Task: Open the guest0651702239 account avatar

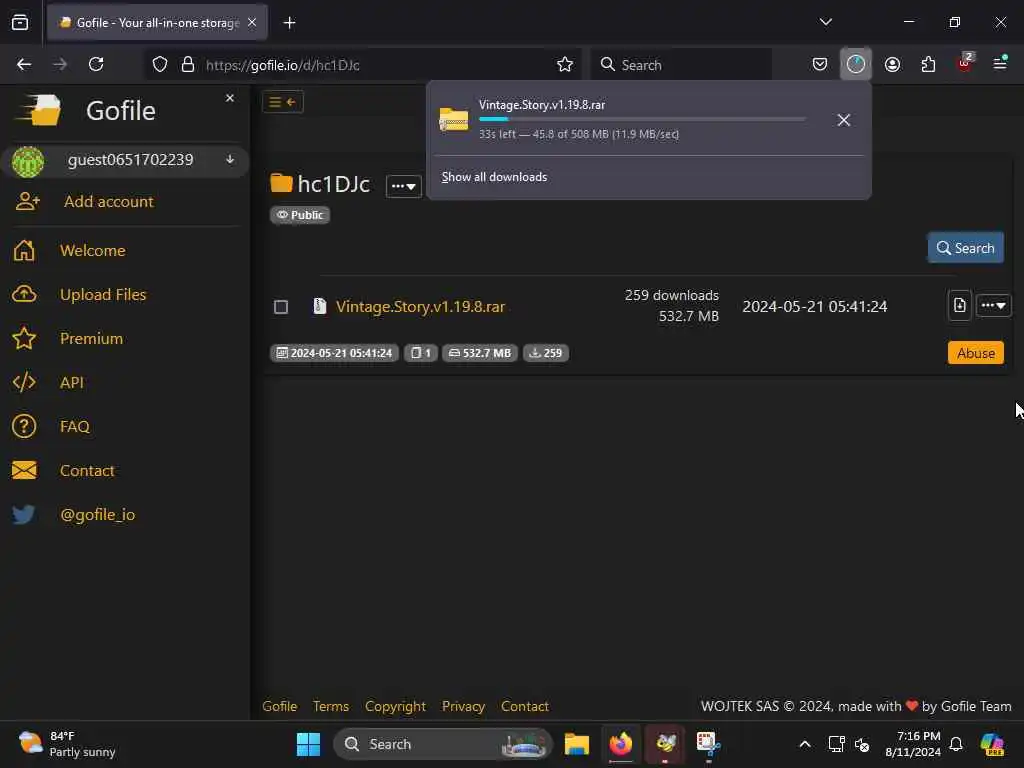Action: 27,161
